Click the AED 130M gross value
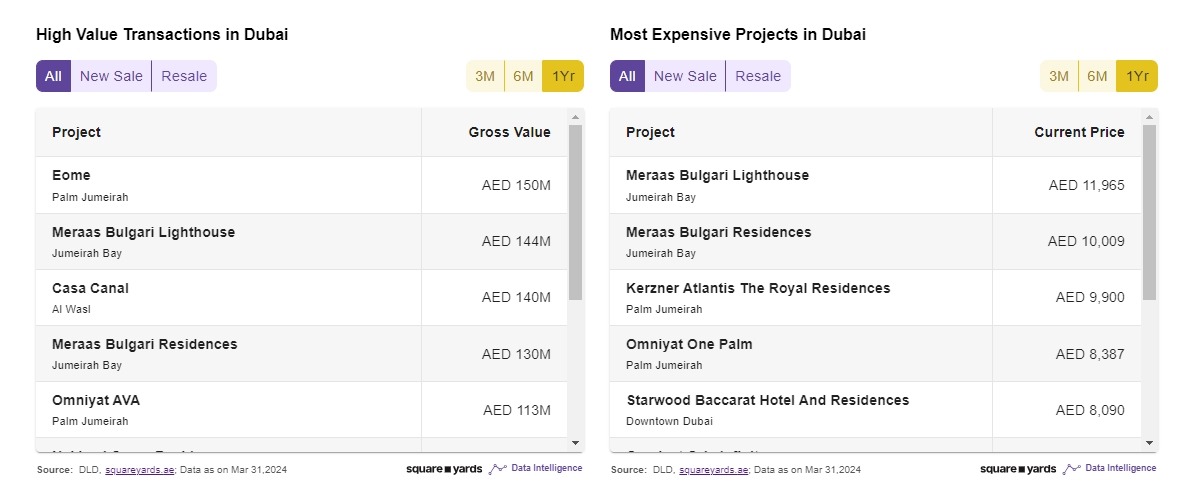Image resolution: width=1204 pixels, height=504 pixels. [x=516, y=354]
